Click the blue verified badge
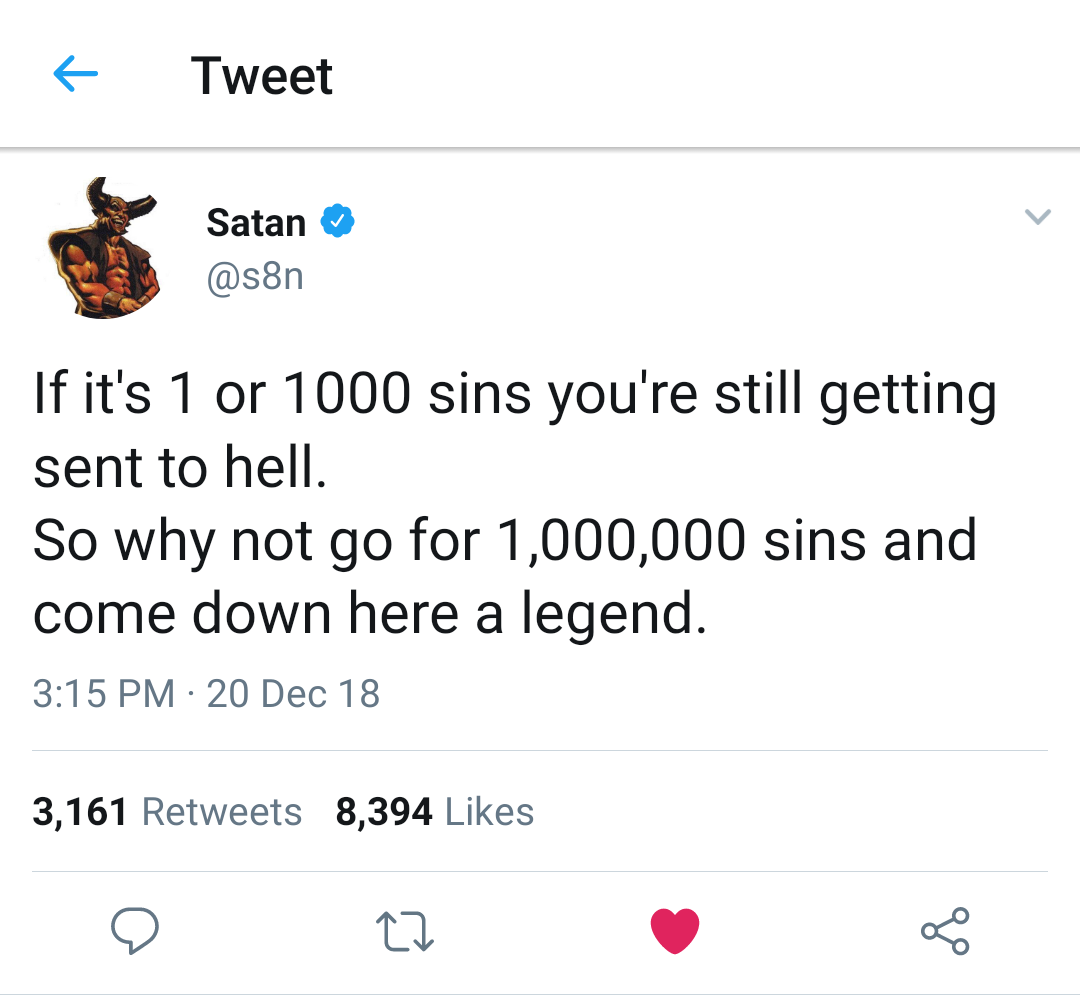This screenshot has height=1000, width=1080. (x=337, y=222)
